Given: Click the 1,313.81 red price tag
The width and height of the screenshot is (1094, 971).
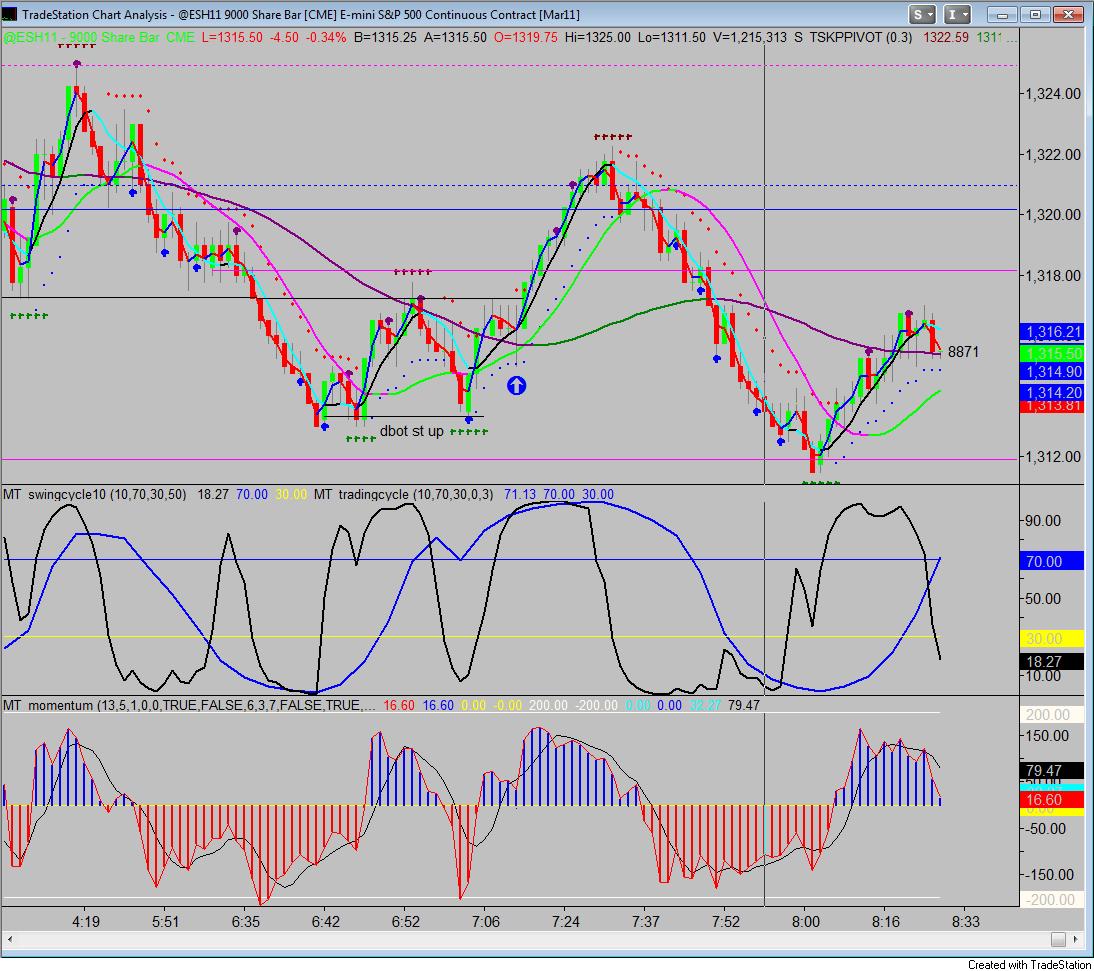Looking at the screenshot, I should click(x=1052, y=407).
